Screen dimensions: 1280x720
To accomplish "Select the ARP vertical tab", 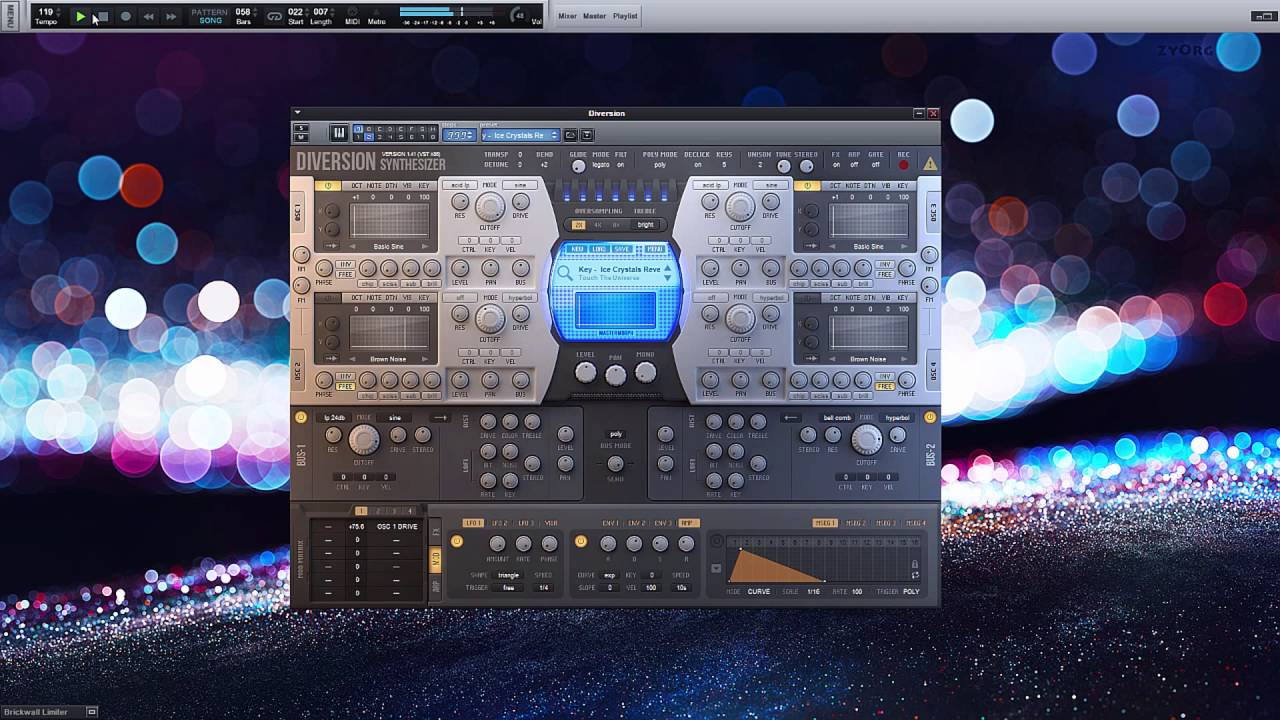I will click(435, 588).
